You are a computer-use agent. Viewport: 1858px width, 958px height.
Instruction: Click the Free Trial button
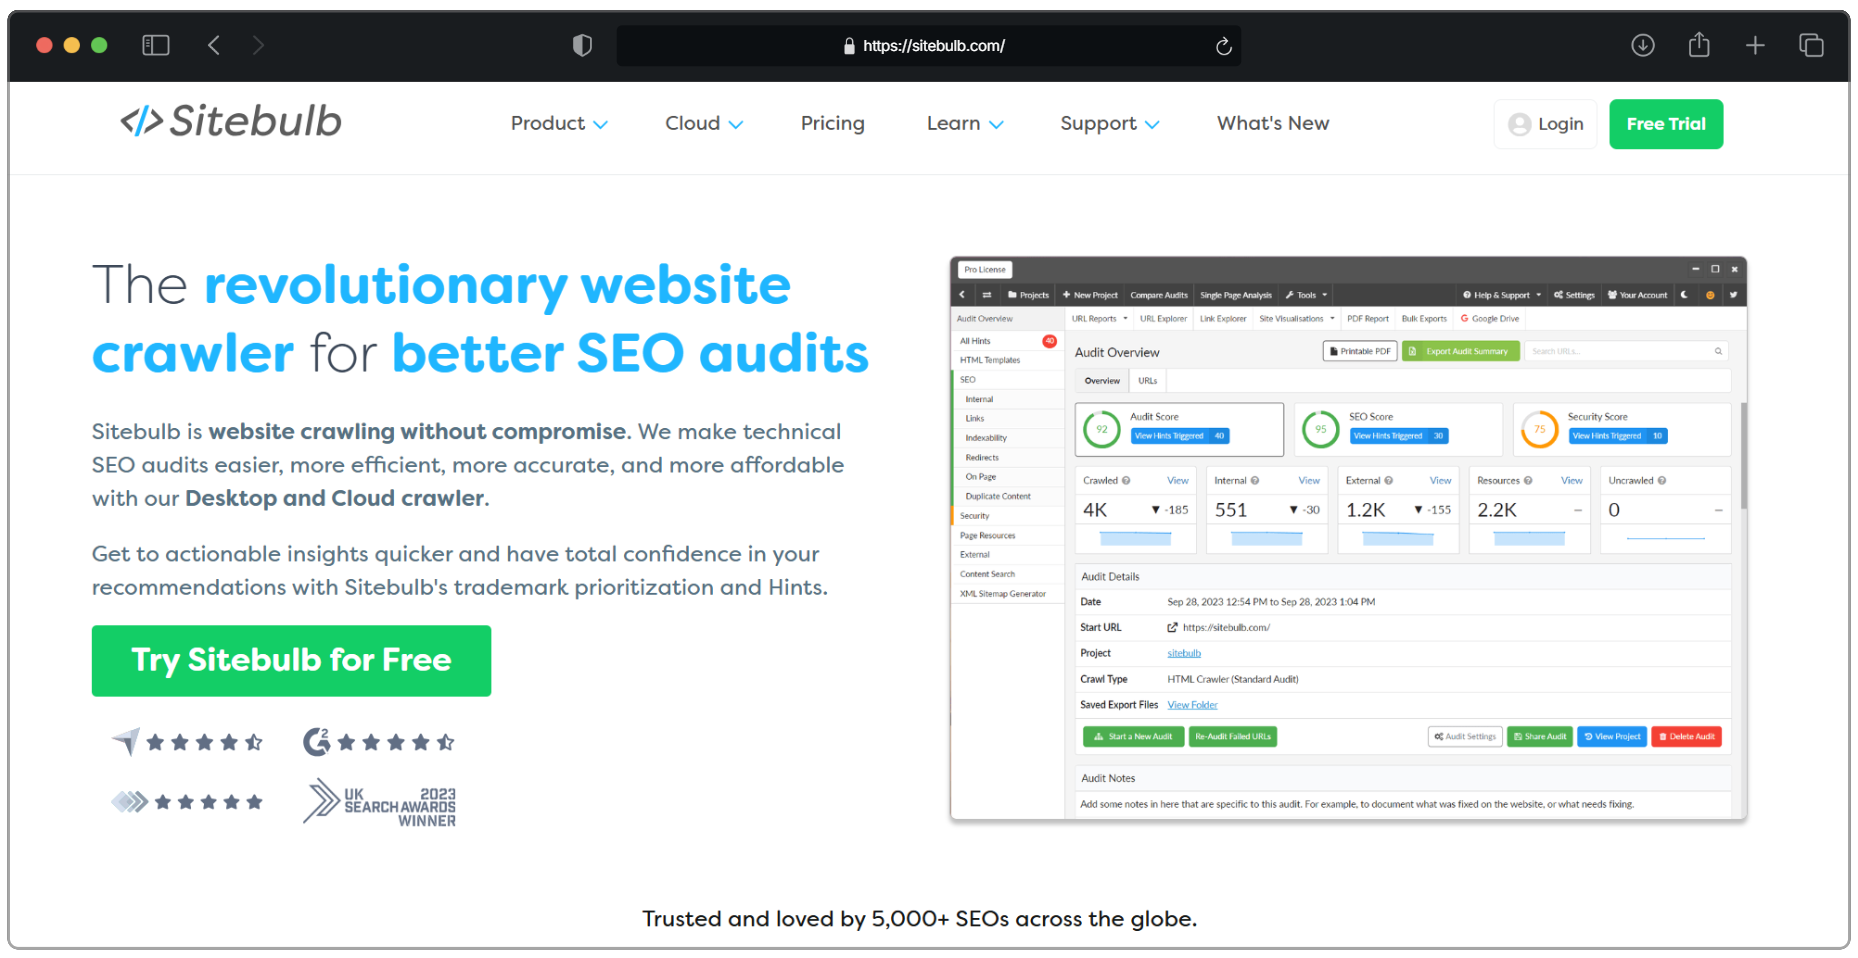[1666, 124]
